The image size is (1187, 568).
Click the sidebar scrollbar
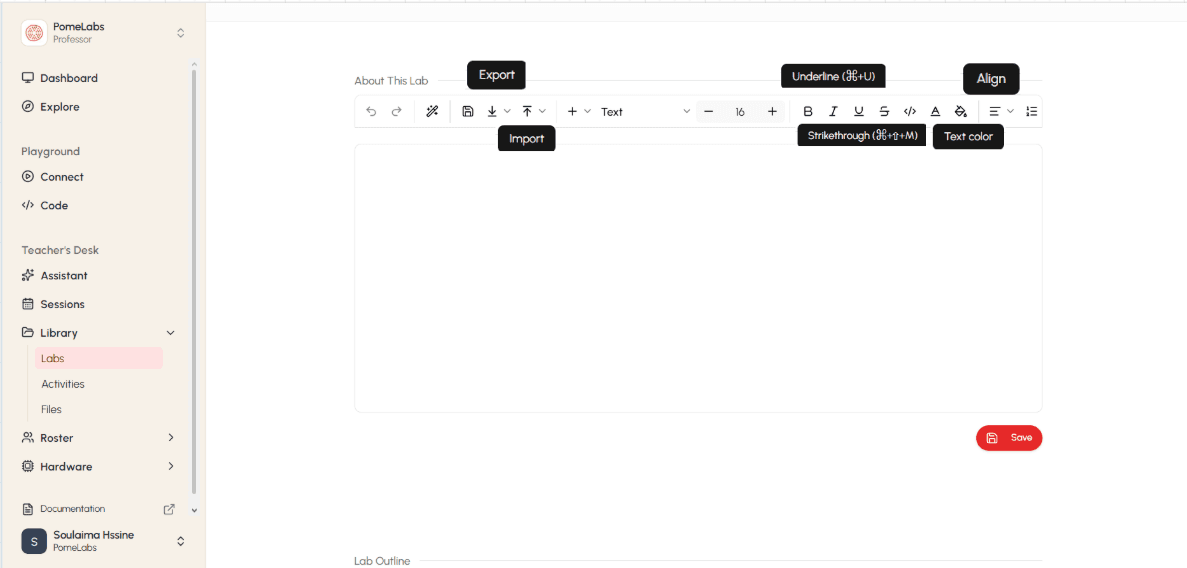click(x=194, y=282)
